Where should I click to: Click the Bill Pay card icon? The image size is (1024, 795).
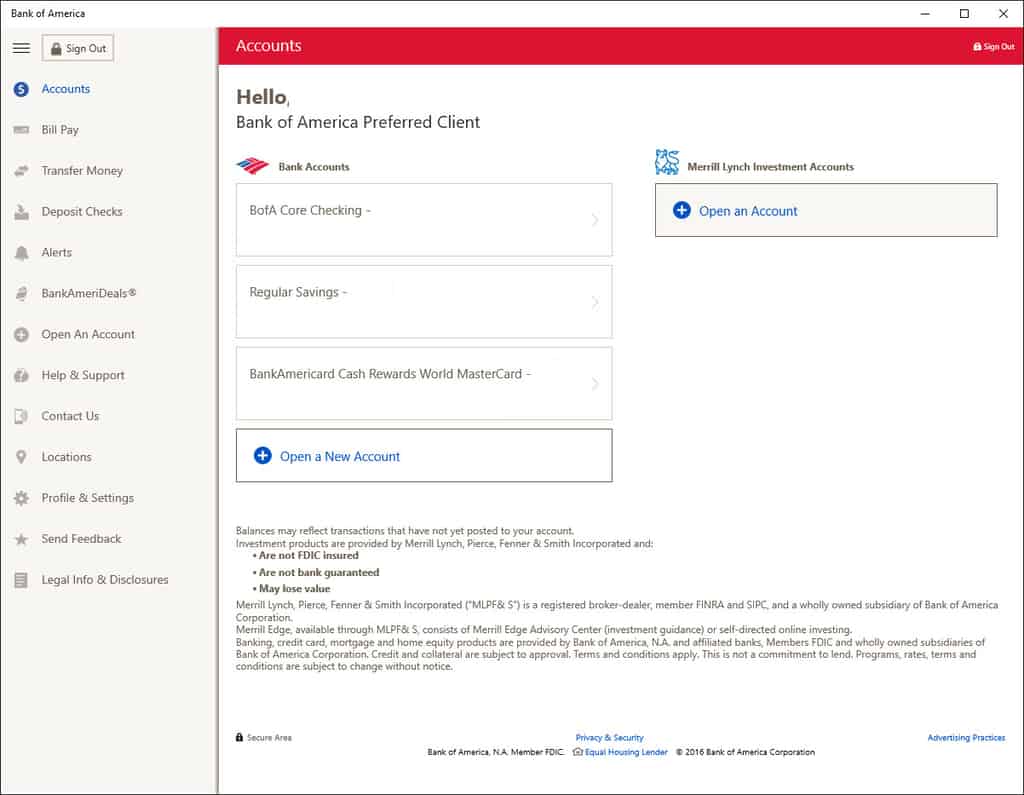21,130
